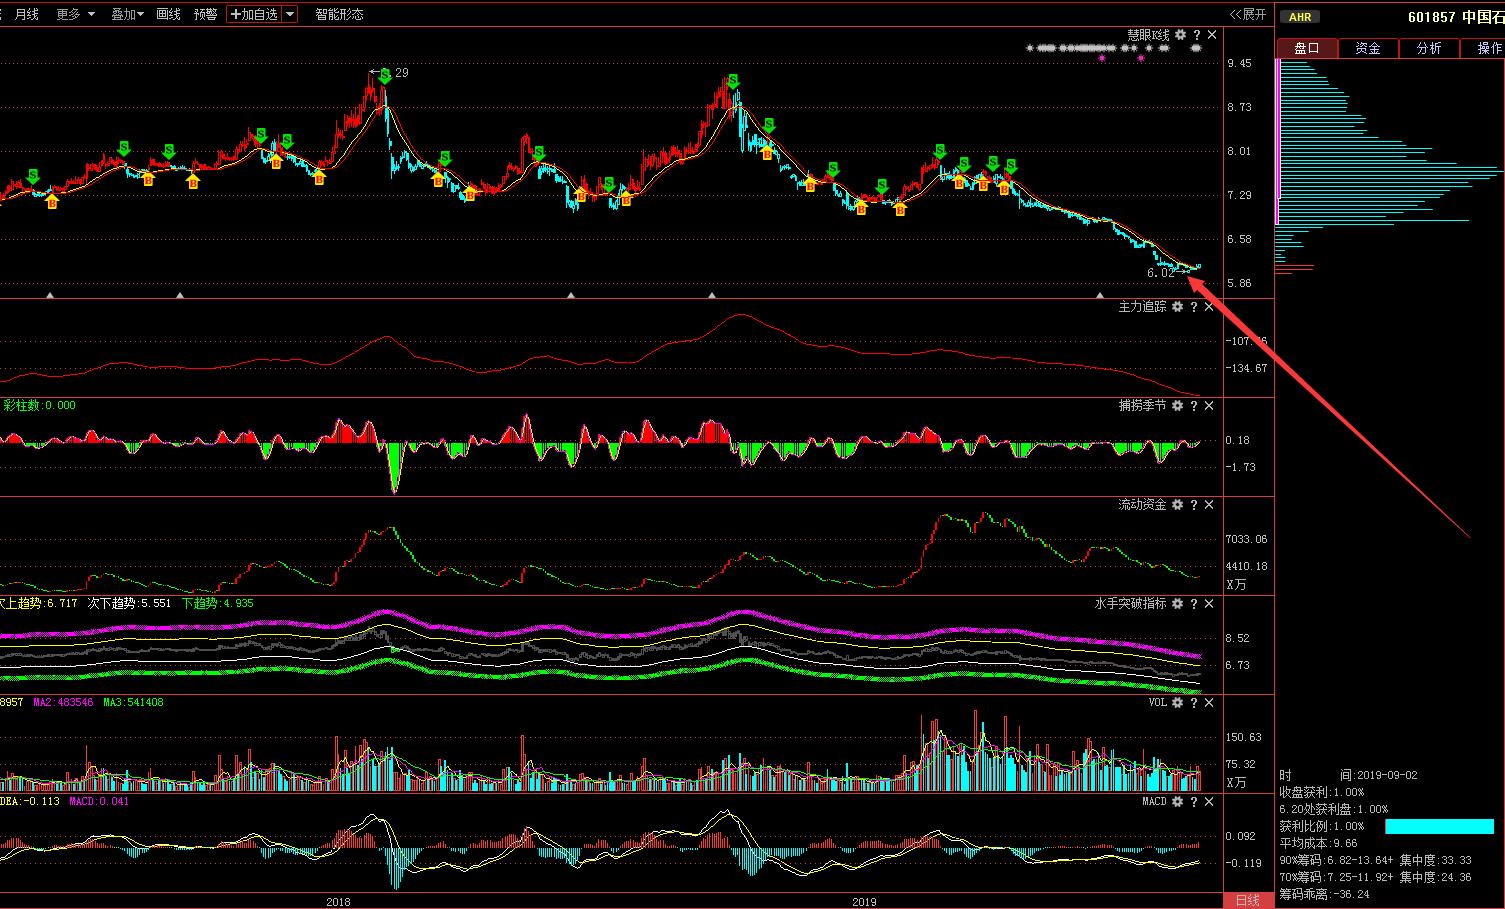This screenshot has width=1505, height=909.
Task: Click the 彩柱数:0.000 readout
Action: coord(39,405)
